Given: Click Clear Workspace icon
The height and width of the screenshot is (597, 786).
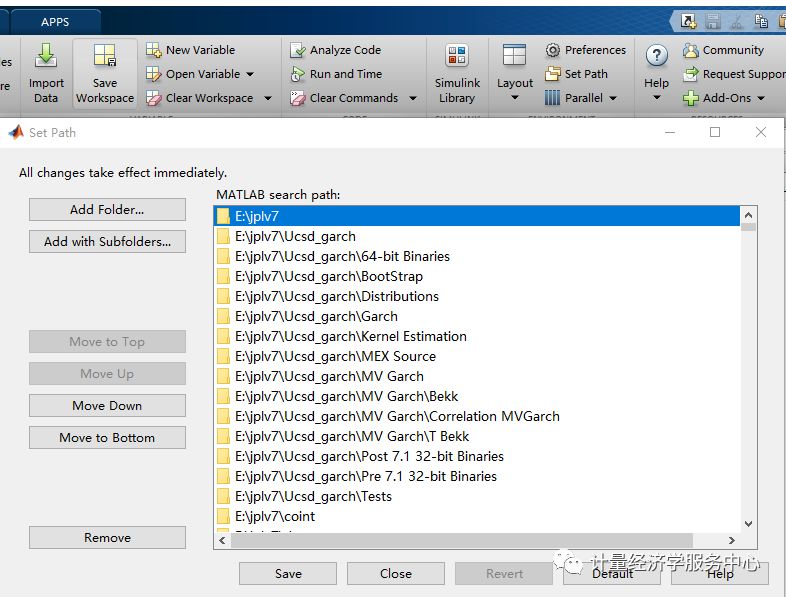Looking at the screenshot, I should [x=153, y=98].
